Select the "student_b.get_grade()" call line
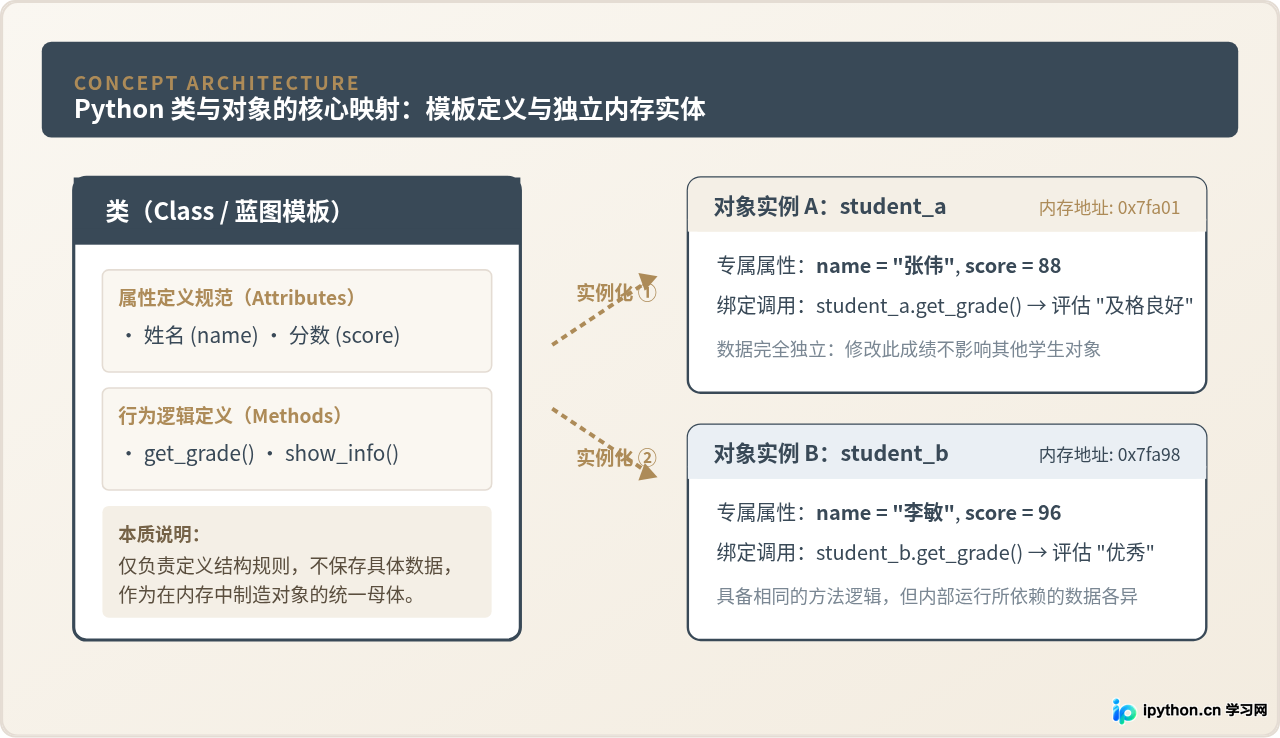 (936, 553)
